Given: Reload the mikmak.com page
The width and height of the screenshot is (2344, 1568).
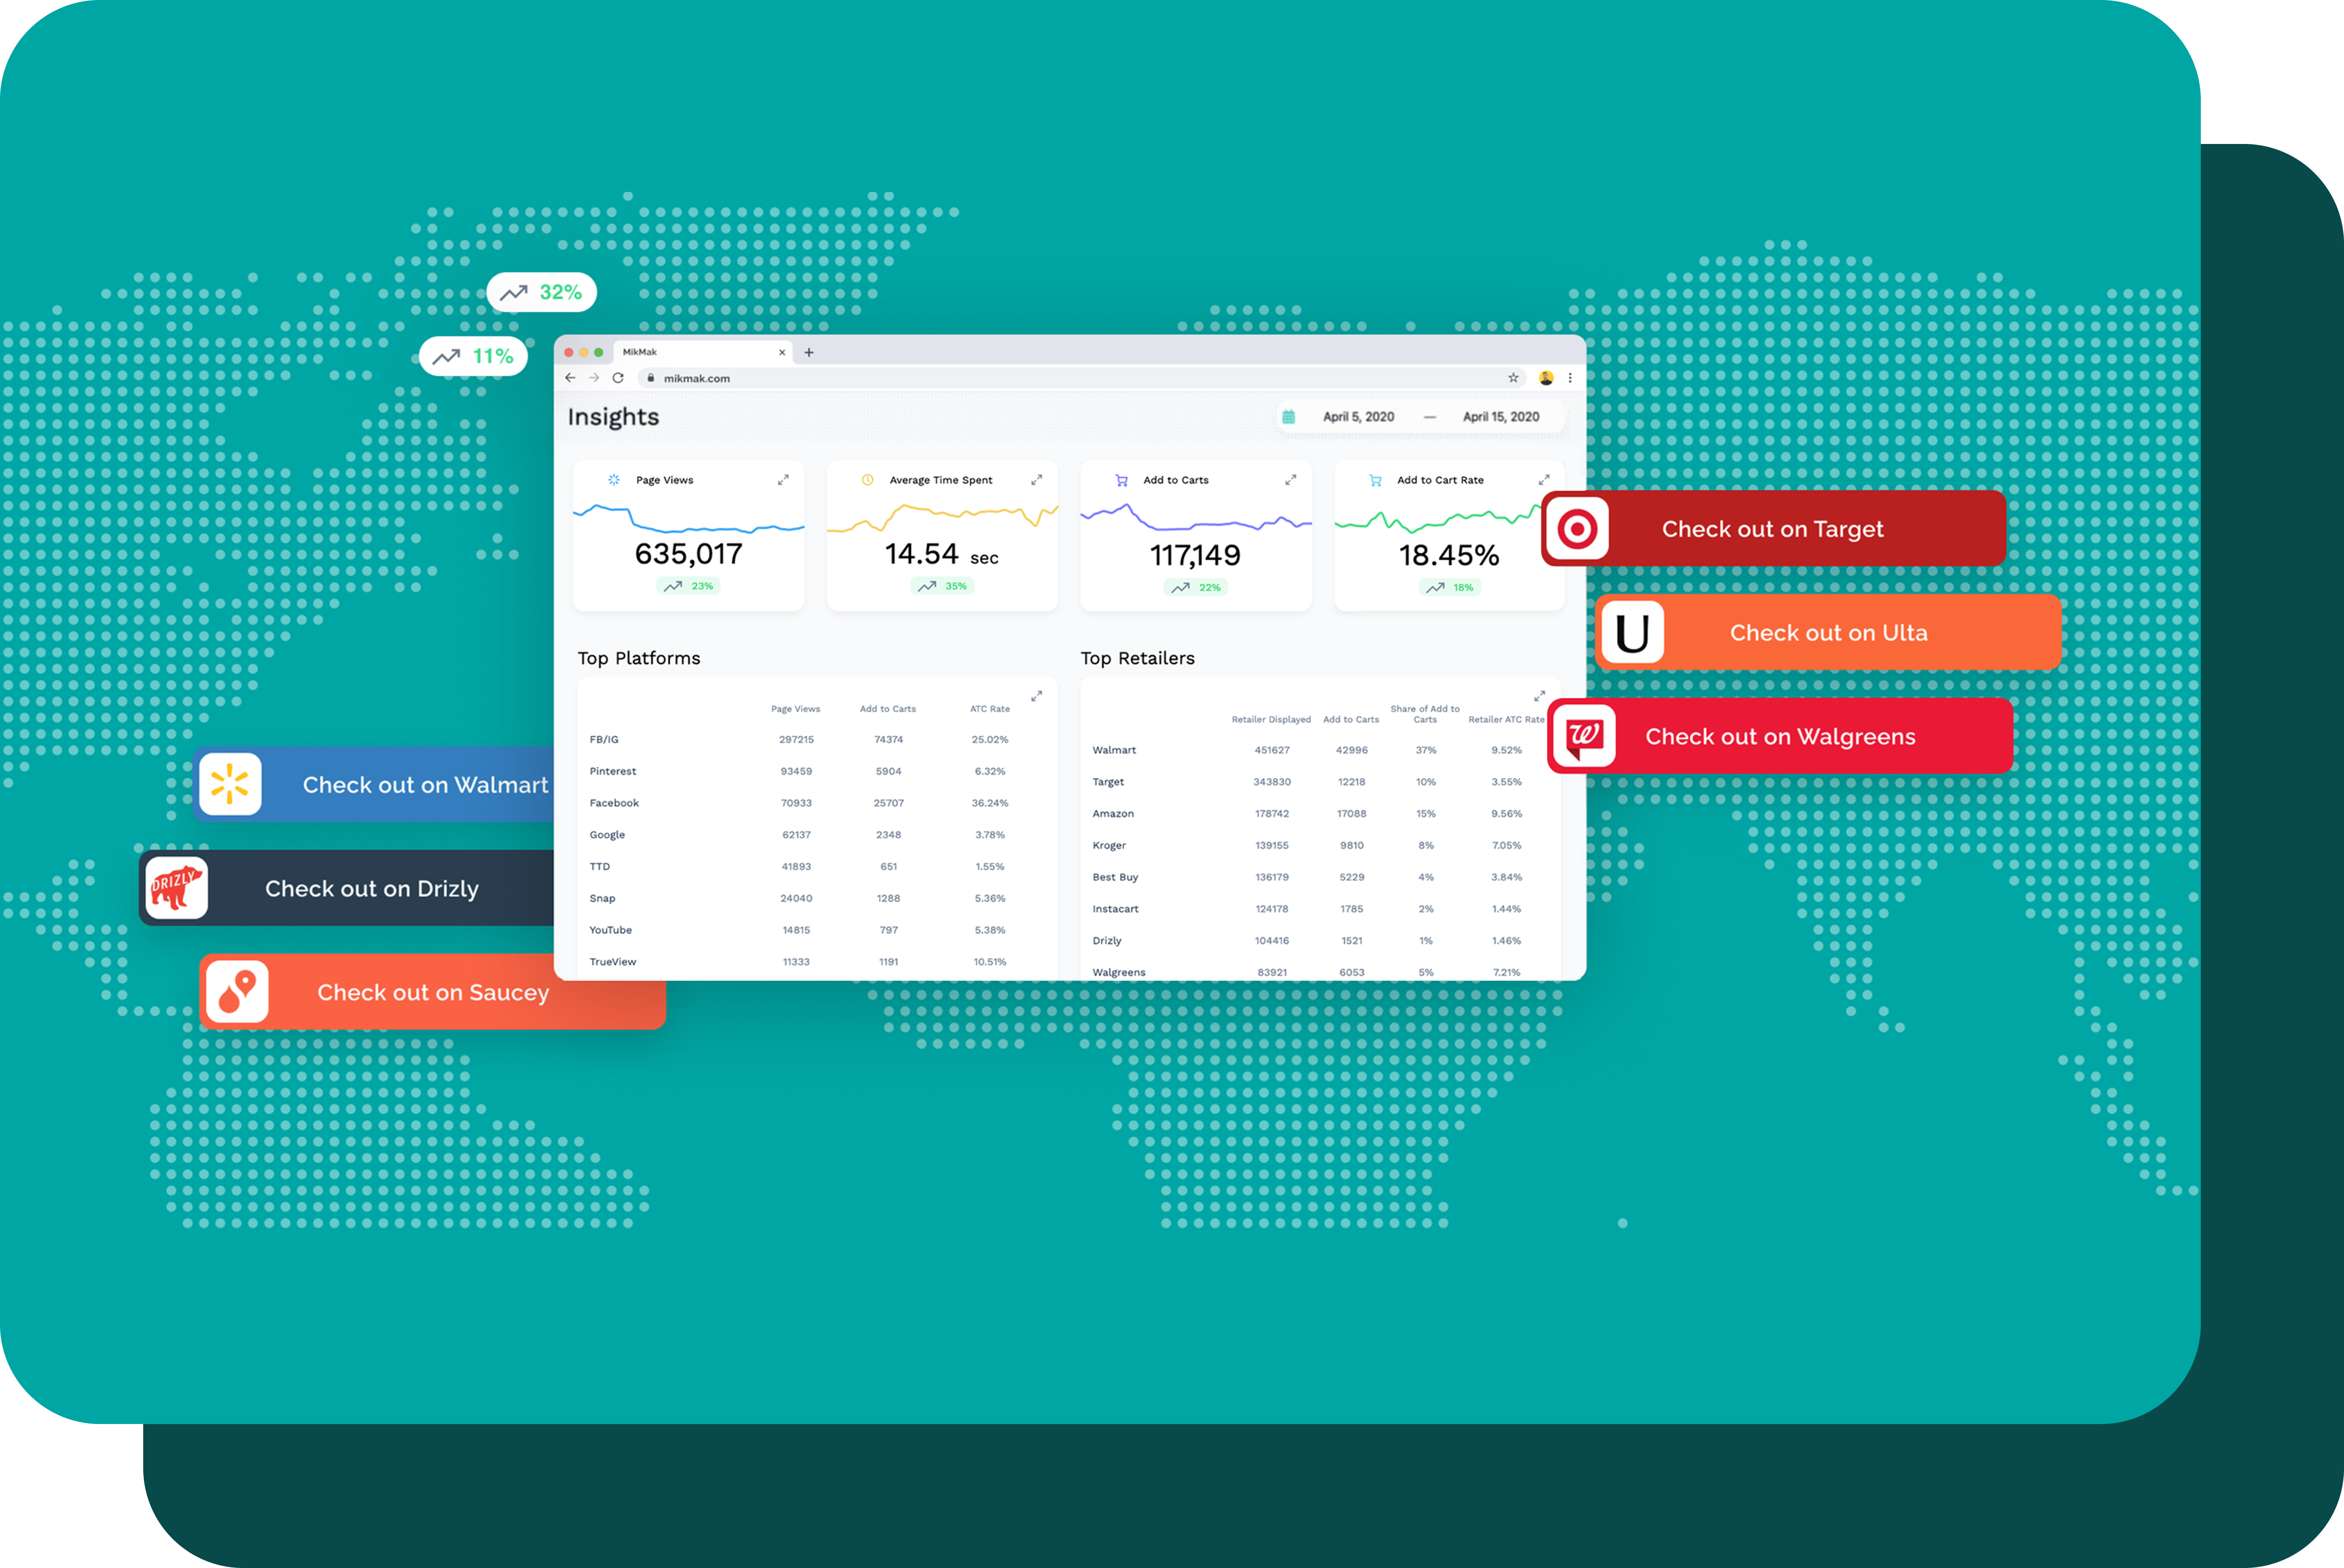Looking at the screenshot, I should click(618, 378).
